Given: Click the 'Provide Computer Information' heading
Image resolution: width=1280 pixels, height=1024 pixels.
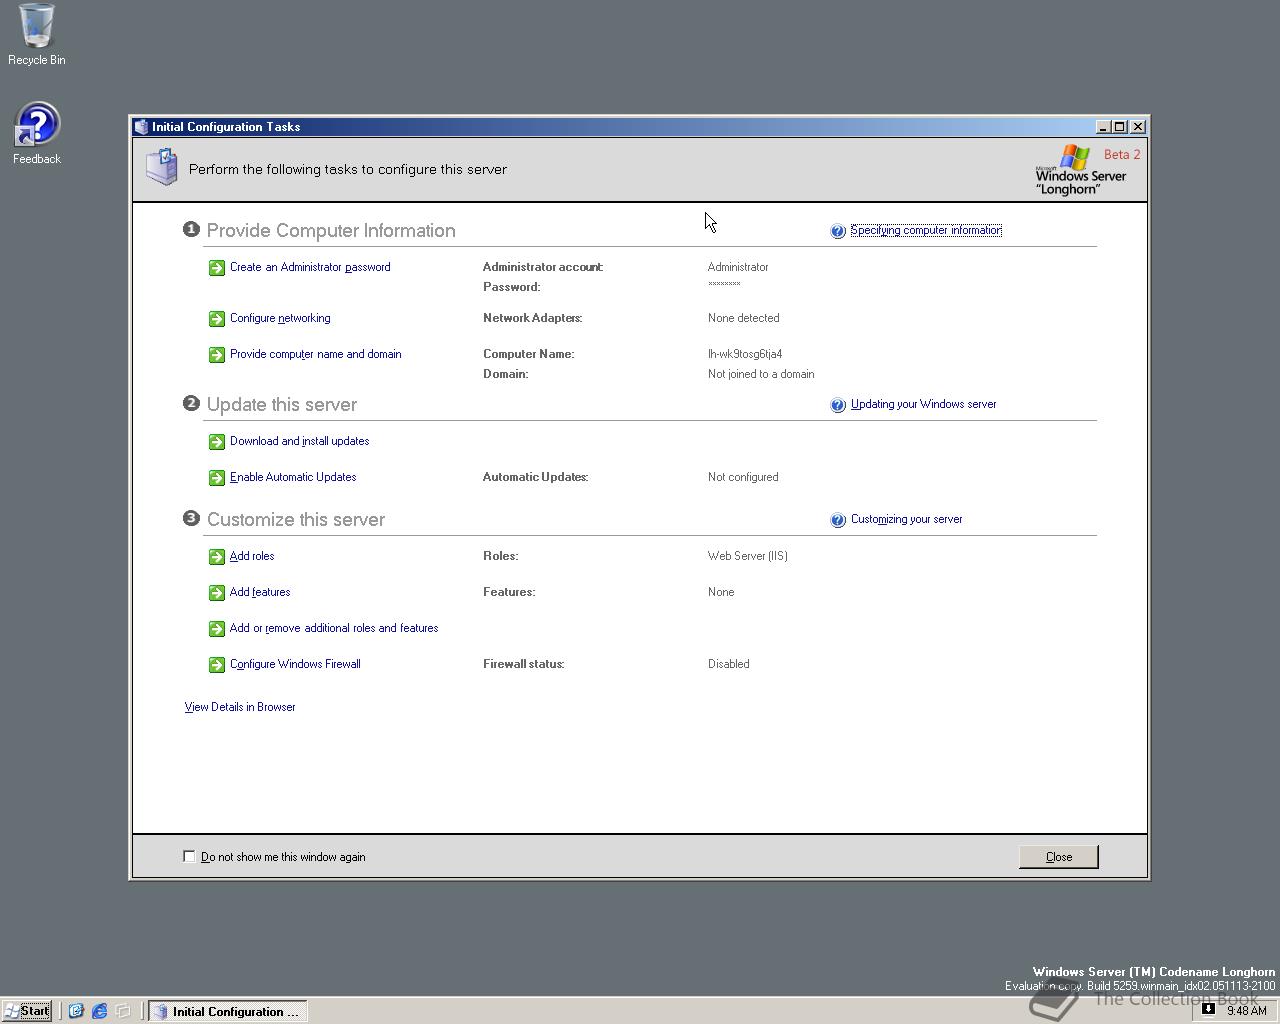Looking at the screenshot, I should tap(331, 231).
